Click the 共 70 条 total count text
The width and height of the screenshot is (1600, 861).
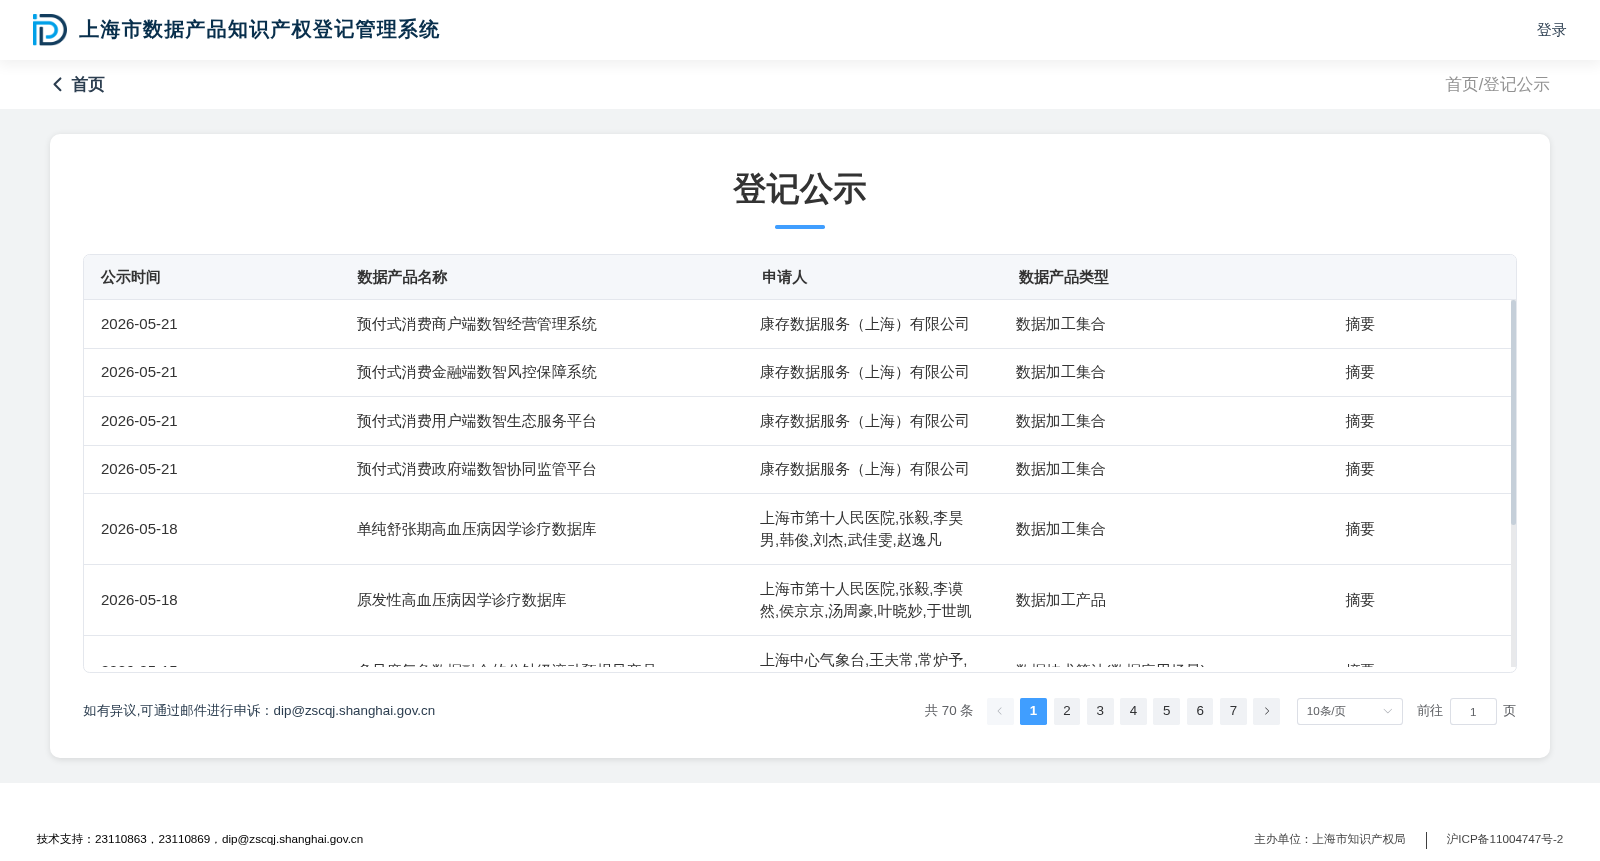[x=948, y=711]
